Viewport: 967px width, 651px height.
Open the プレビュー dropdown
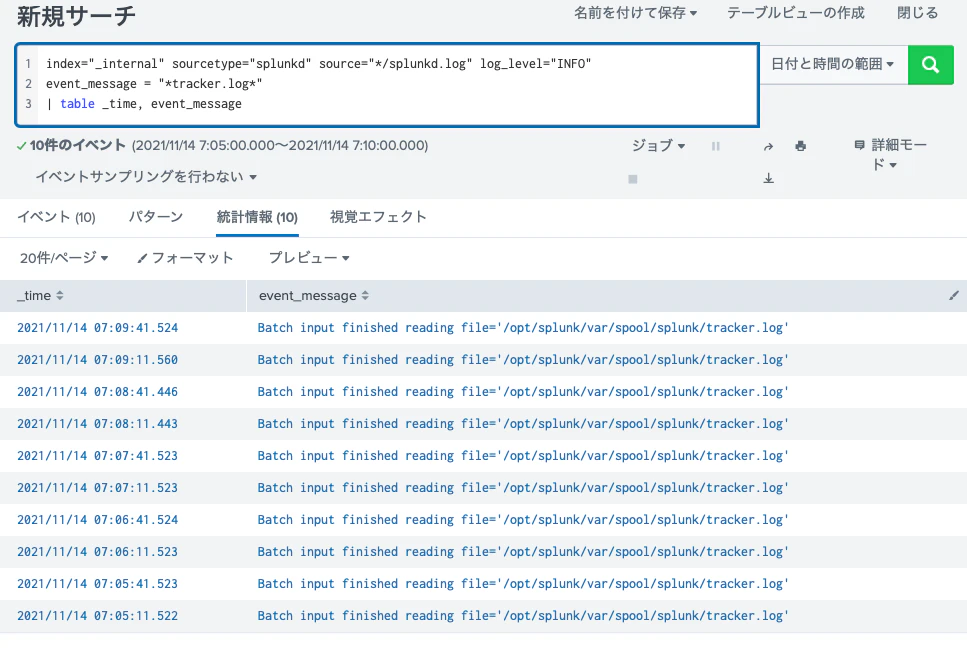pyautogui.click(x=309, y=258)
